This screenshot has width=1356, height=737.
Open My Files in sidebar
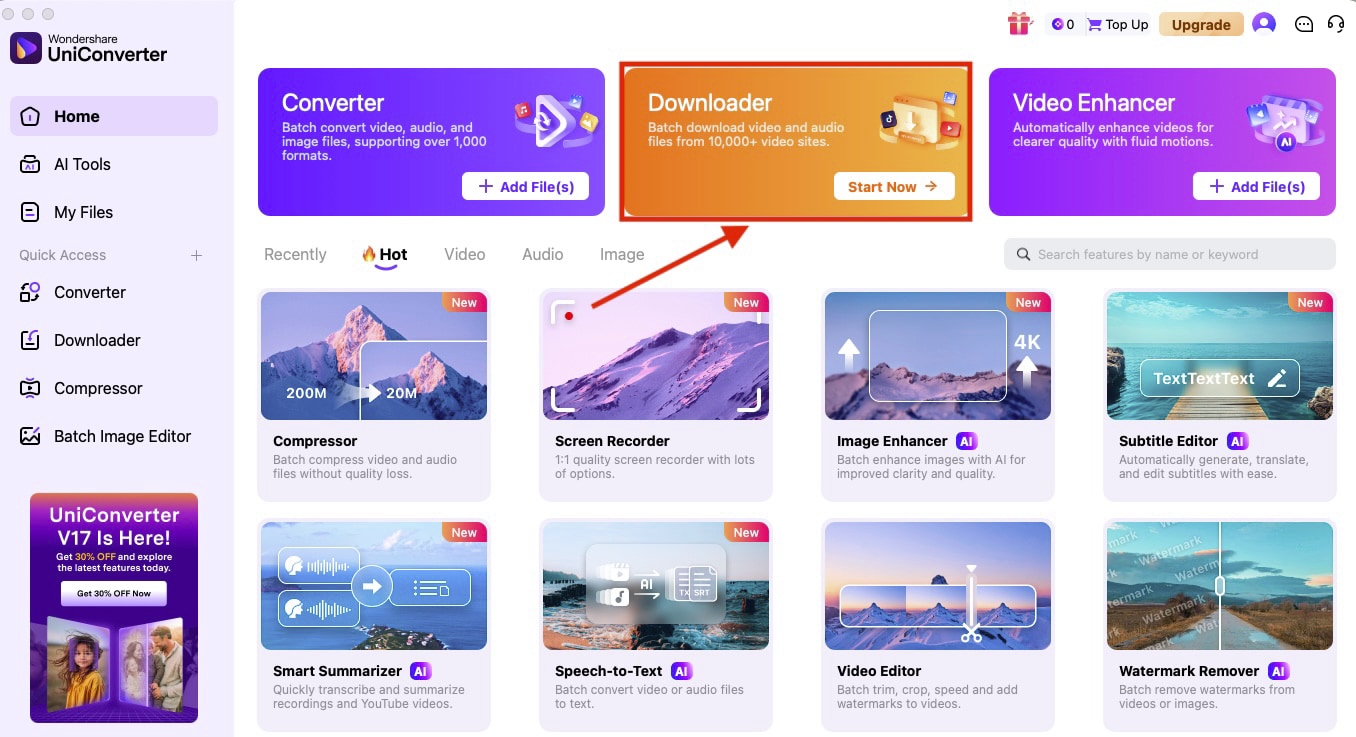tap(114, 212)
